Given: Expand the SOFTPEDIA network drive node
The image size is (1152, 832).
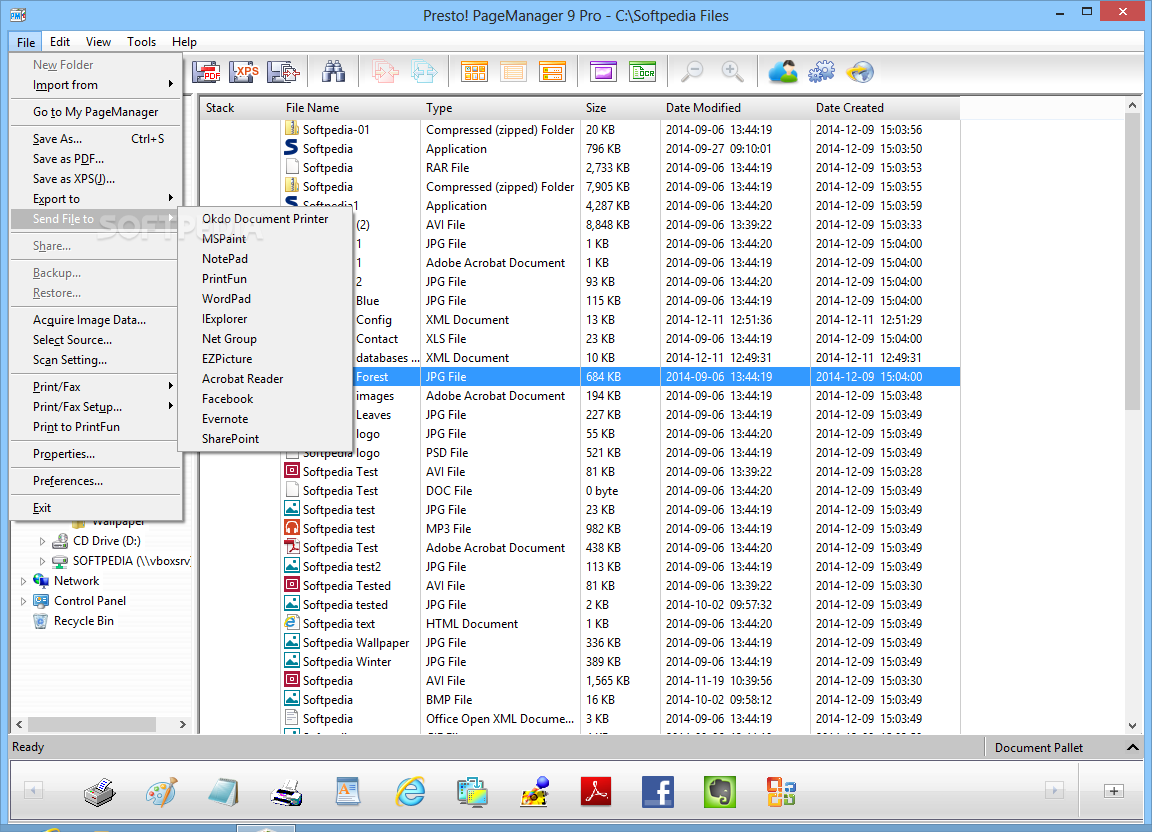Looking at the screenshot, I should pos(42,561).
